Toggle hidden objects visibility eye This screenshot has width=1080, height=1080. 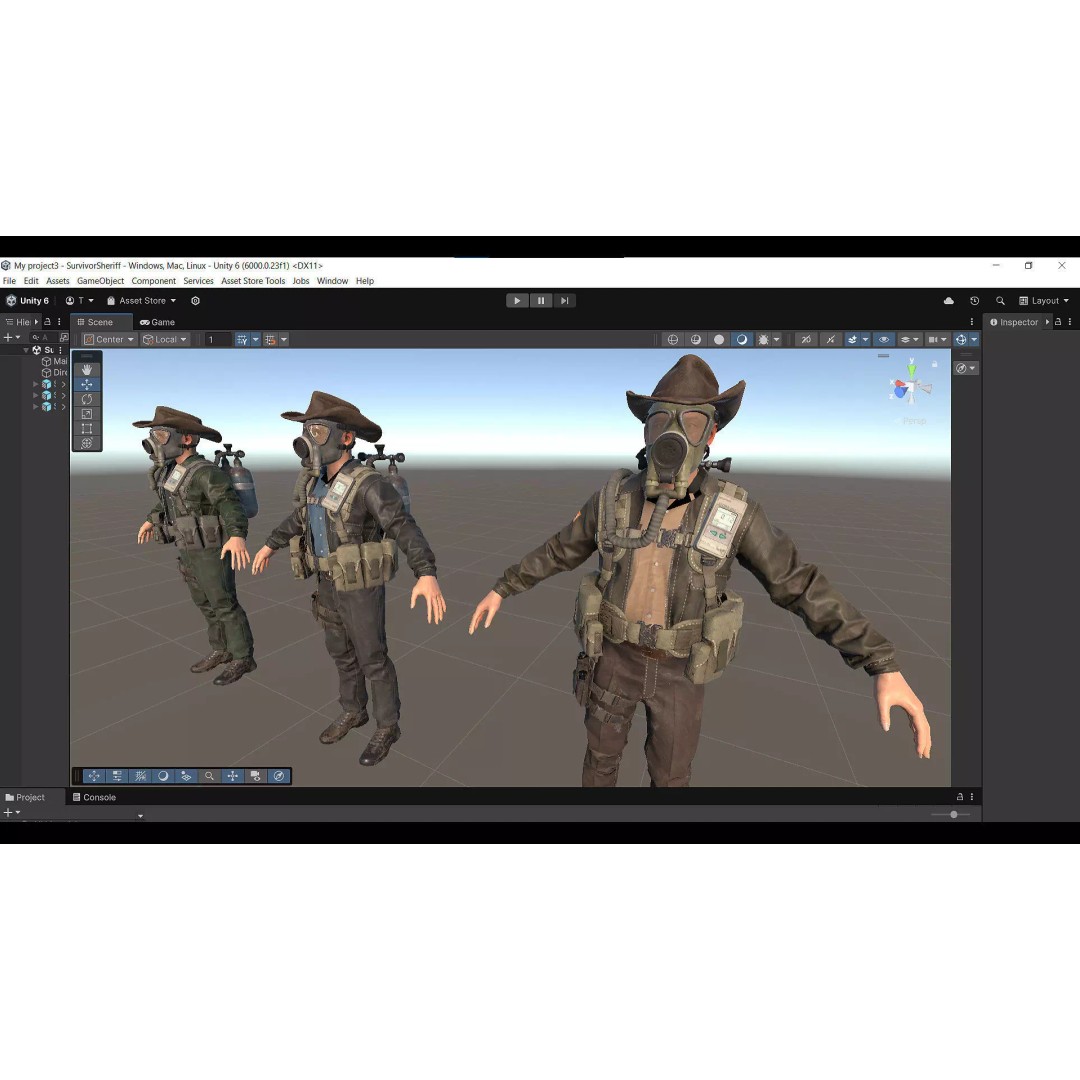coord(884,340)
